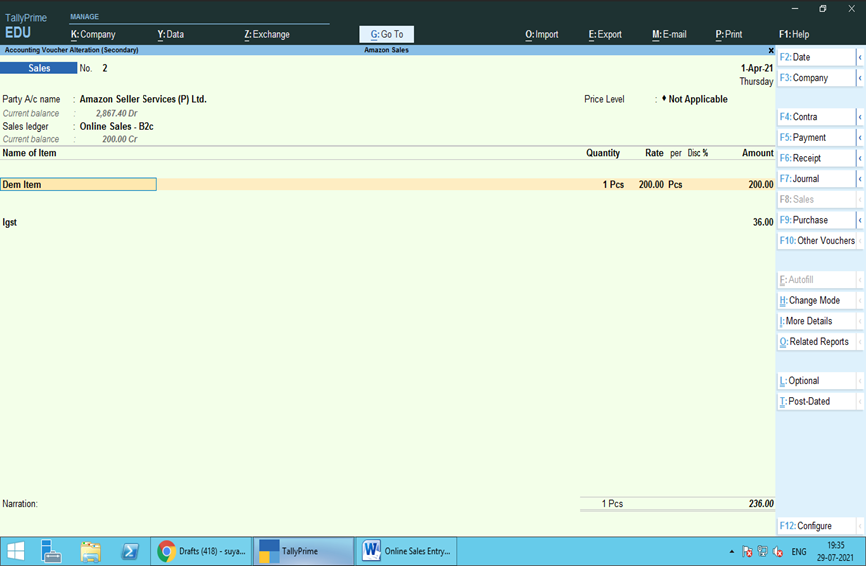The image size is (866, 566).
Task: Click the network tray icon
Action: pos(763,551)
